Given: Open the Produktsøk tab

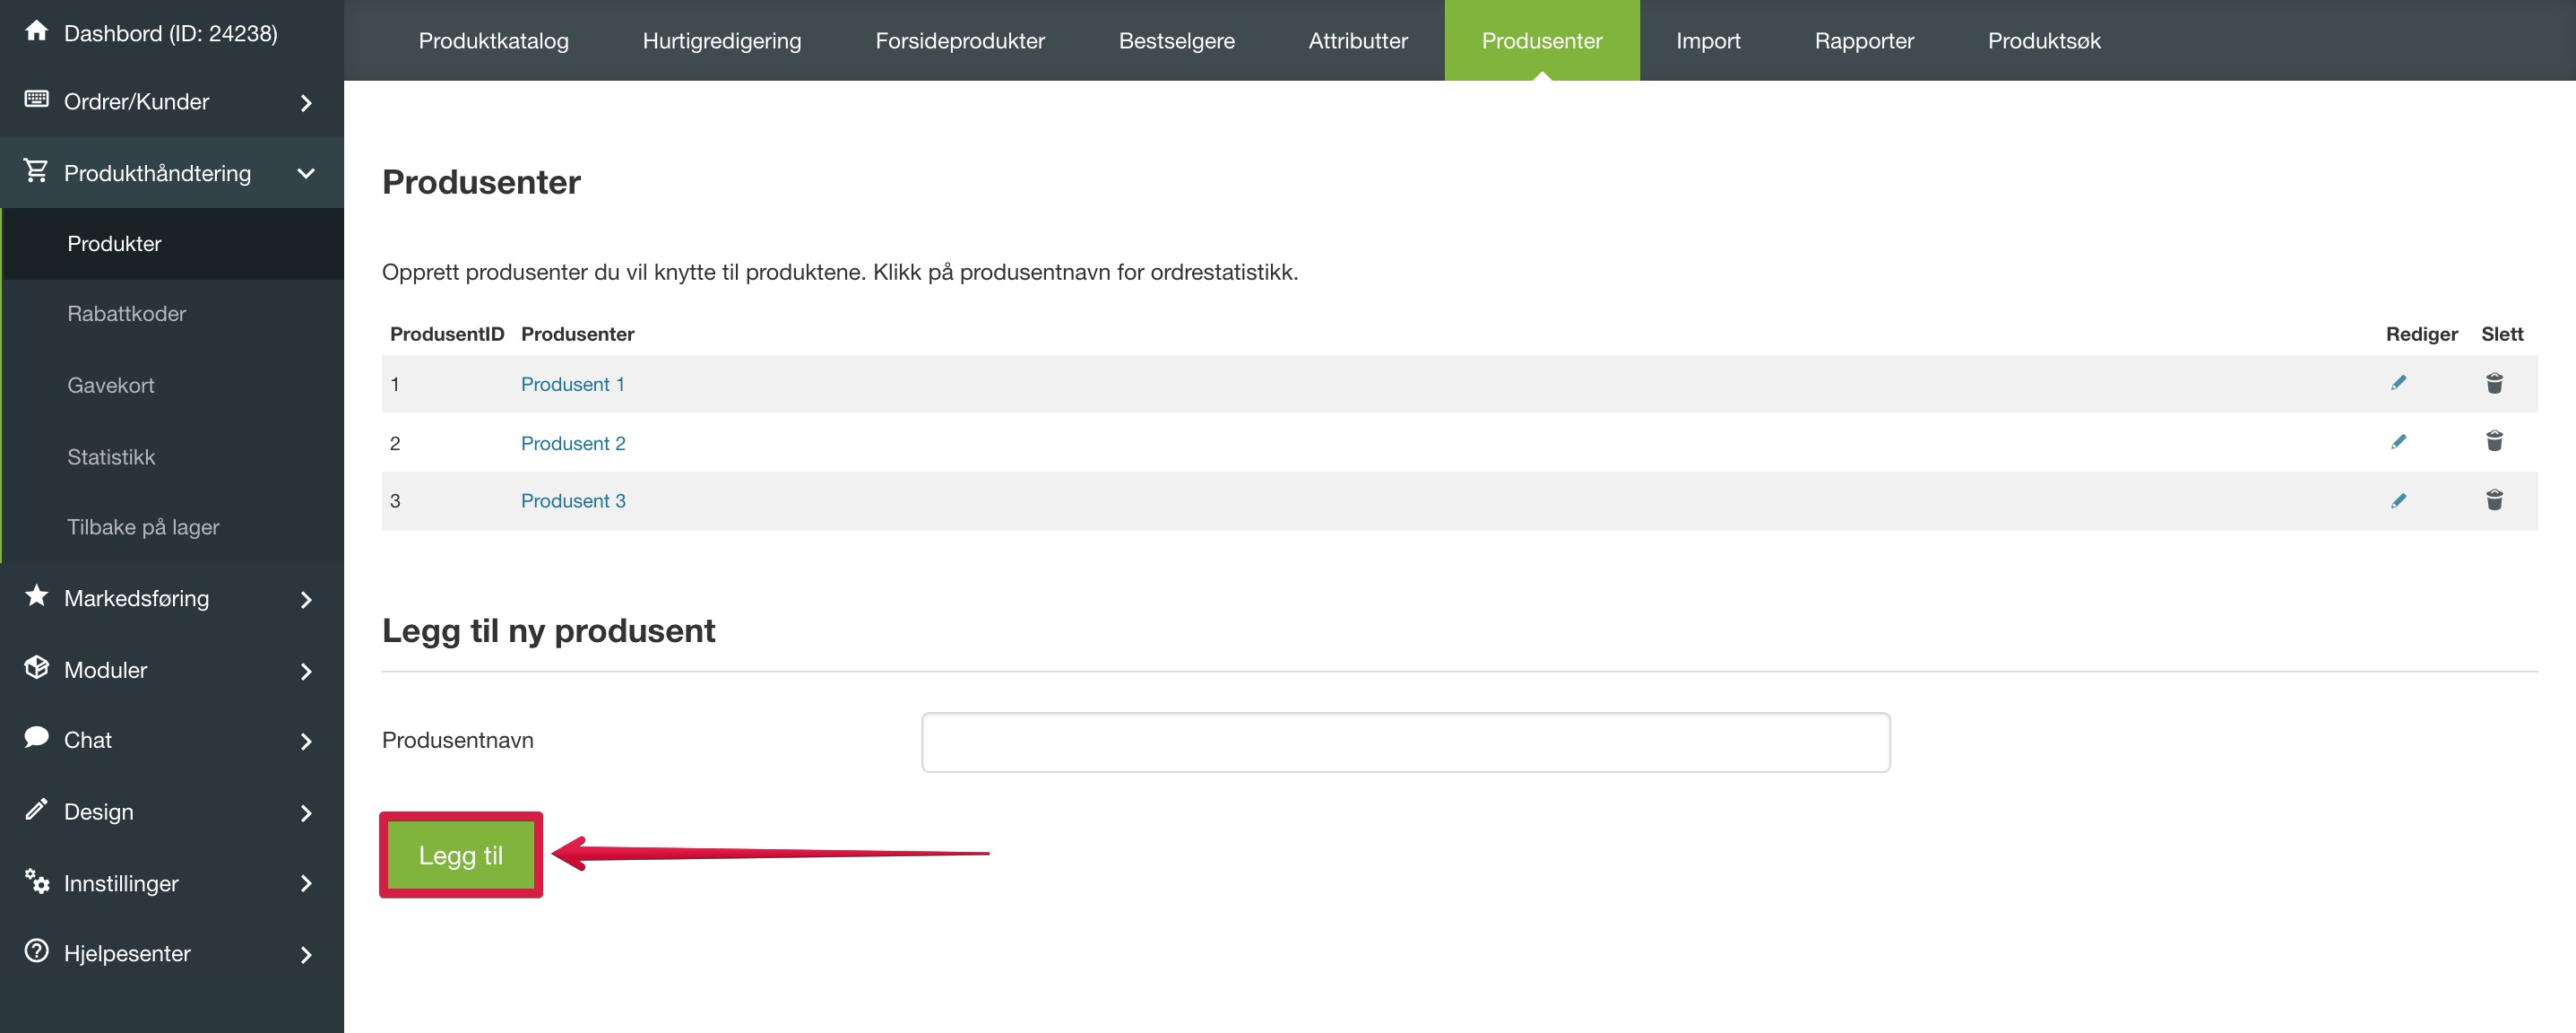Looking at the screenshot, I should (x=2044, y=40).
